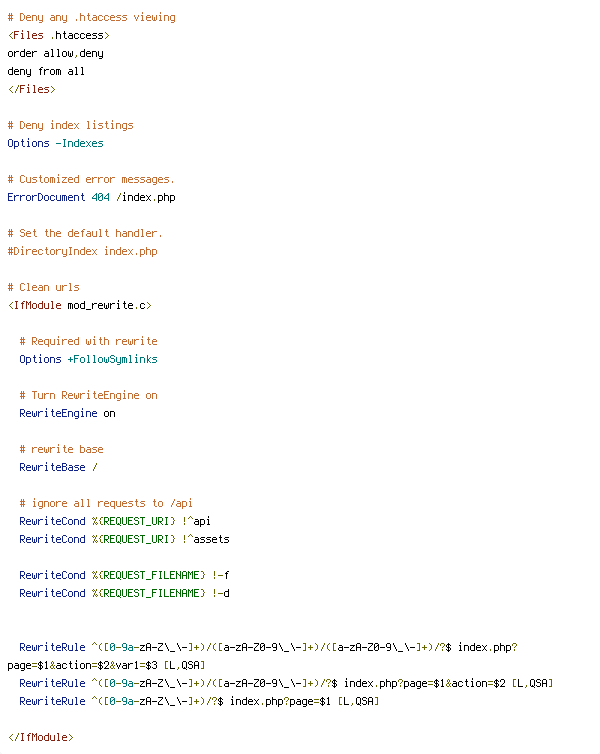Click the 'Options +FollowSymlinks' directive

(88, 359)
